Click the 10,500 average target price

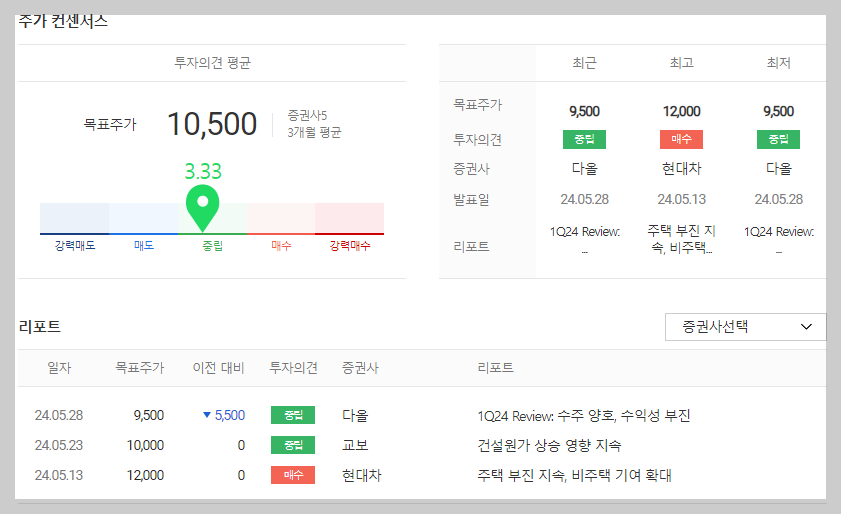[x=212, y=124]
